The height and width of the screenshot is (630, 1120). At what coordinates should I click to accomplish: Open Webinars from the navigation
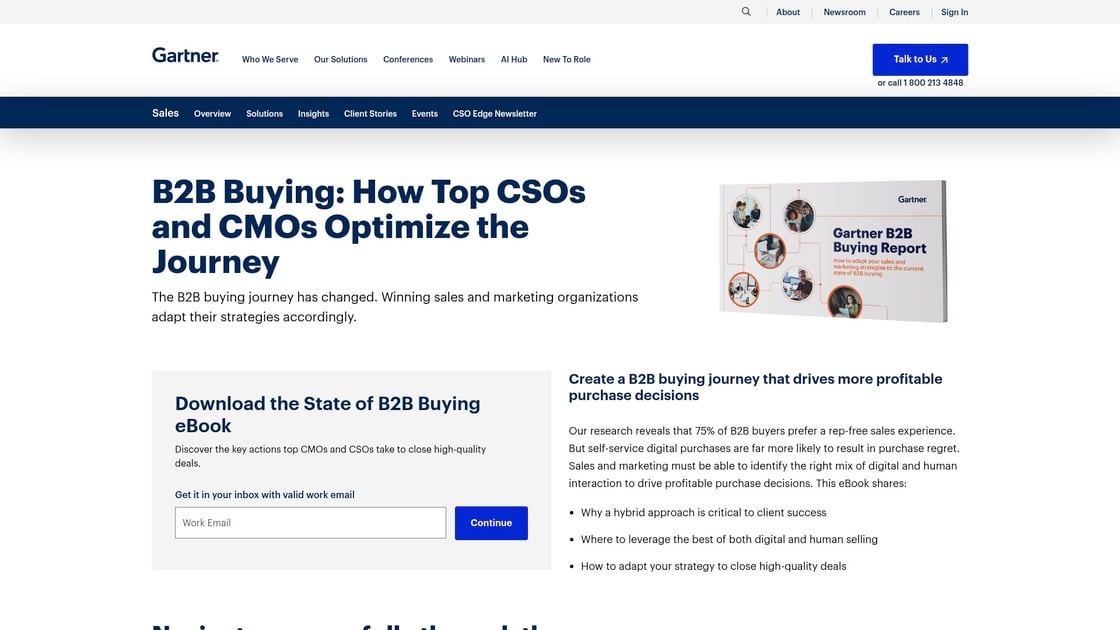point(466,59)
